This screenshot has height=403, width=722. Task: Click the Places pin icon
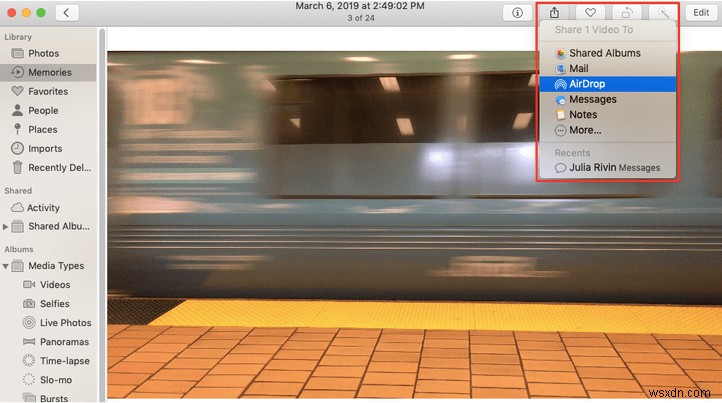click(17, 129)
